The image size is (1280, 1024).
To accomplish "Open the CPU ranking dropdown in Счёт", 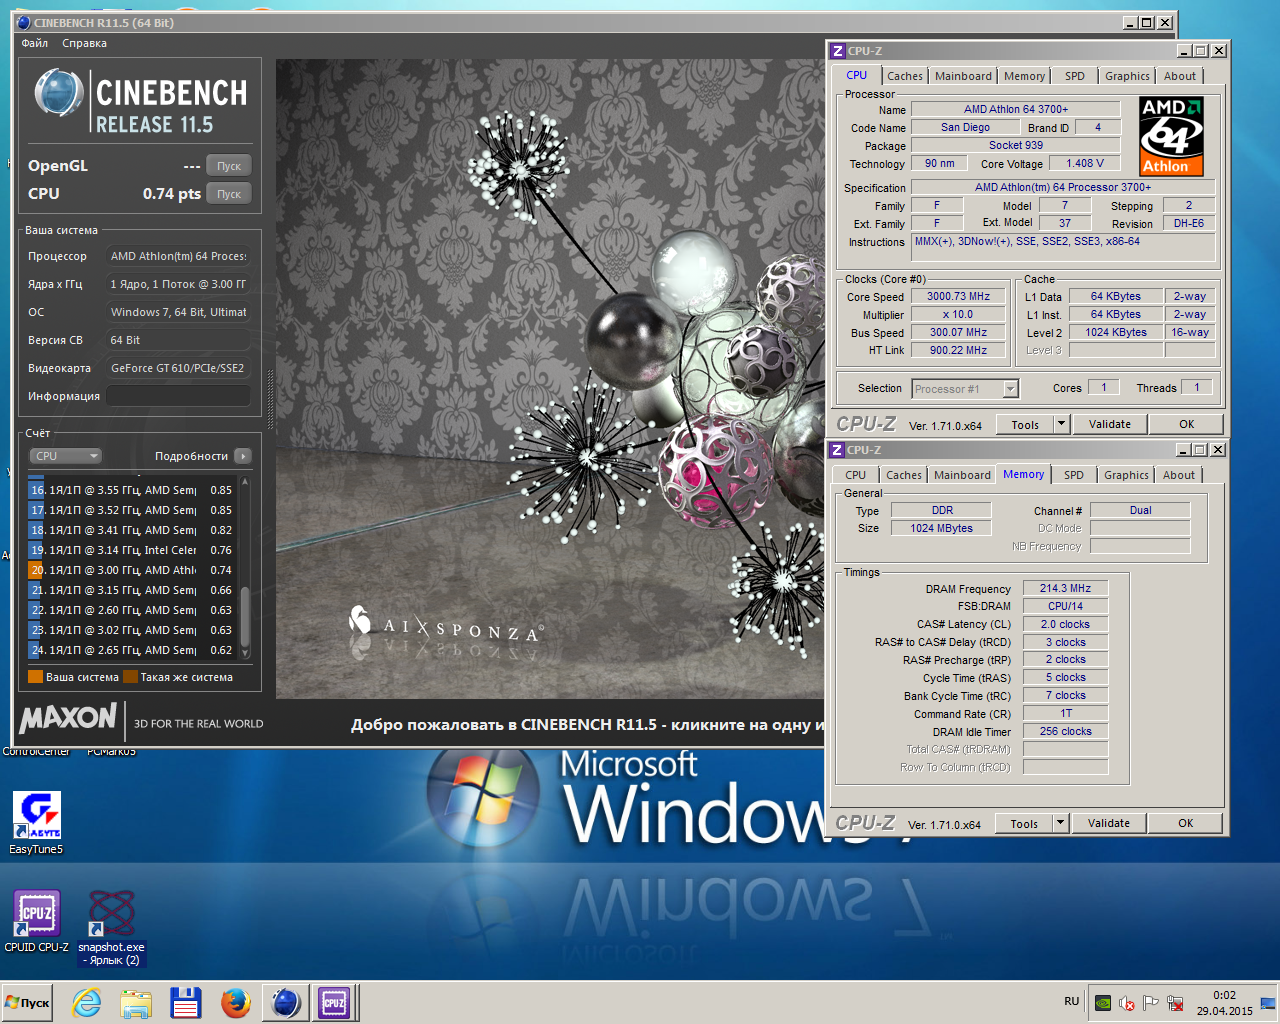I will pos(66,456).
